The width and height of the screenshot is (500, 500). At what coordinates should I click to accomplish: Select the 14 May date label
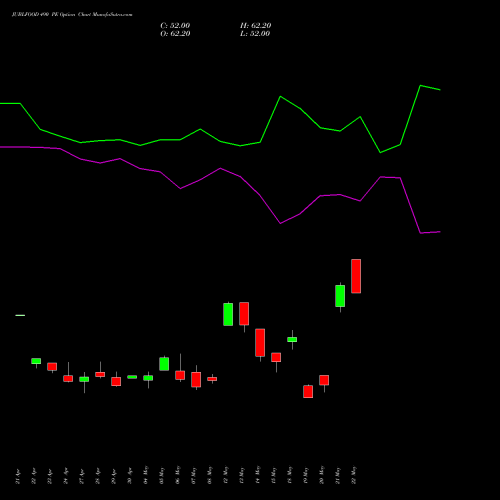click(258, 475)
